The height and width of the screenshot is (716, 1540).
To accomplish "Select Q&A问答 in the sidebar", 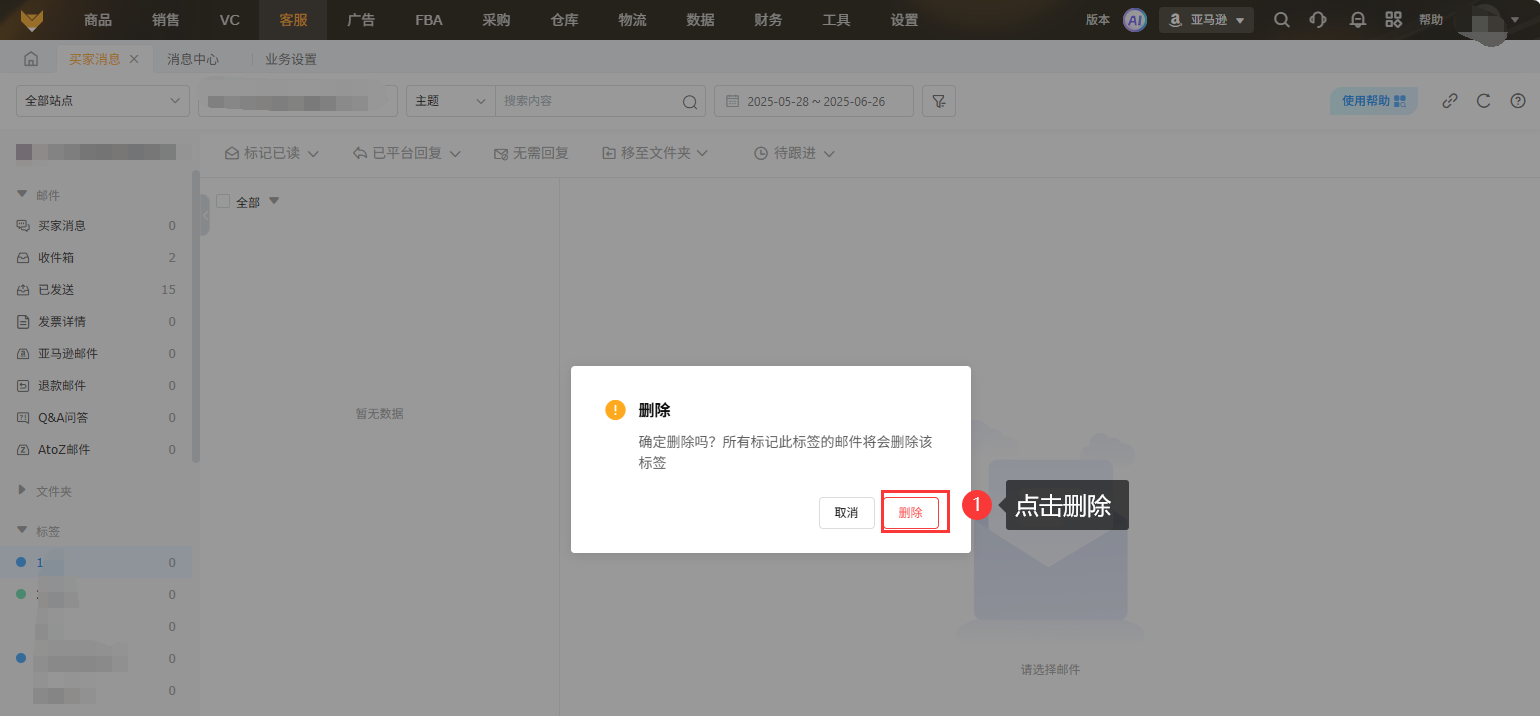I will pos(96,418).
